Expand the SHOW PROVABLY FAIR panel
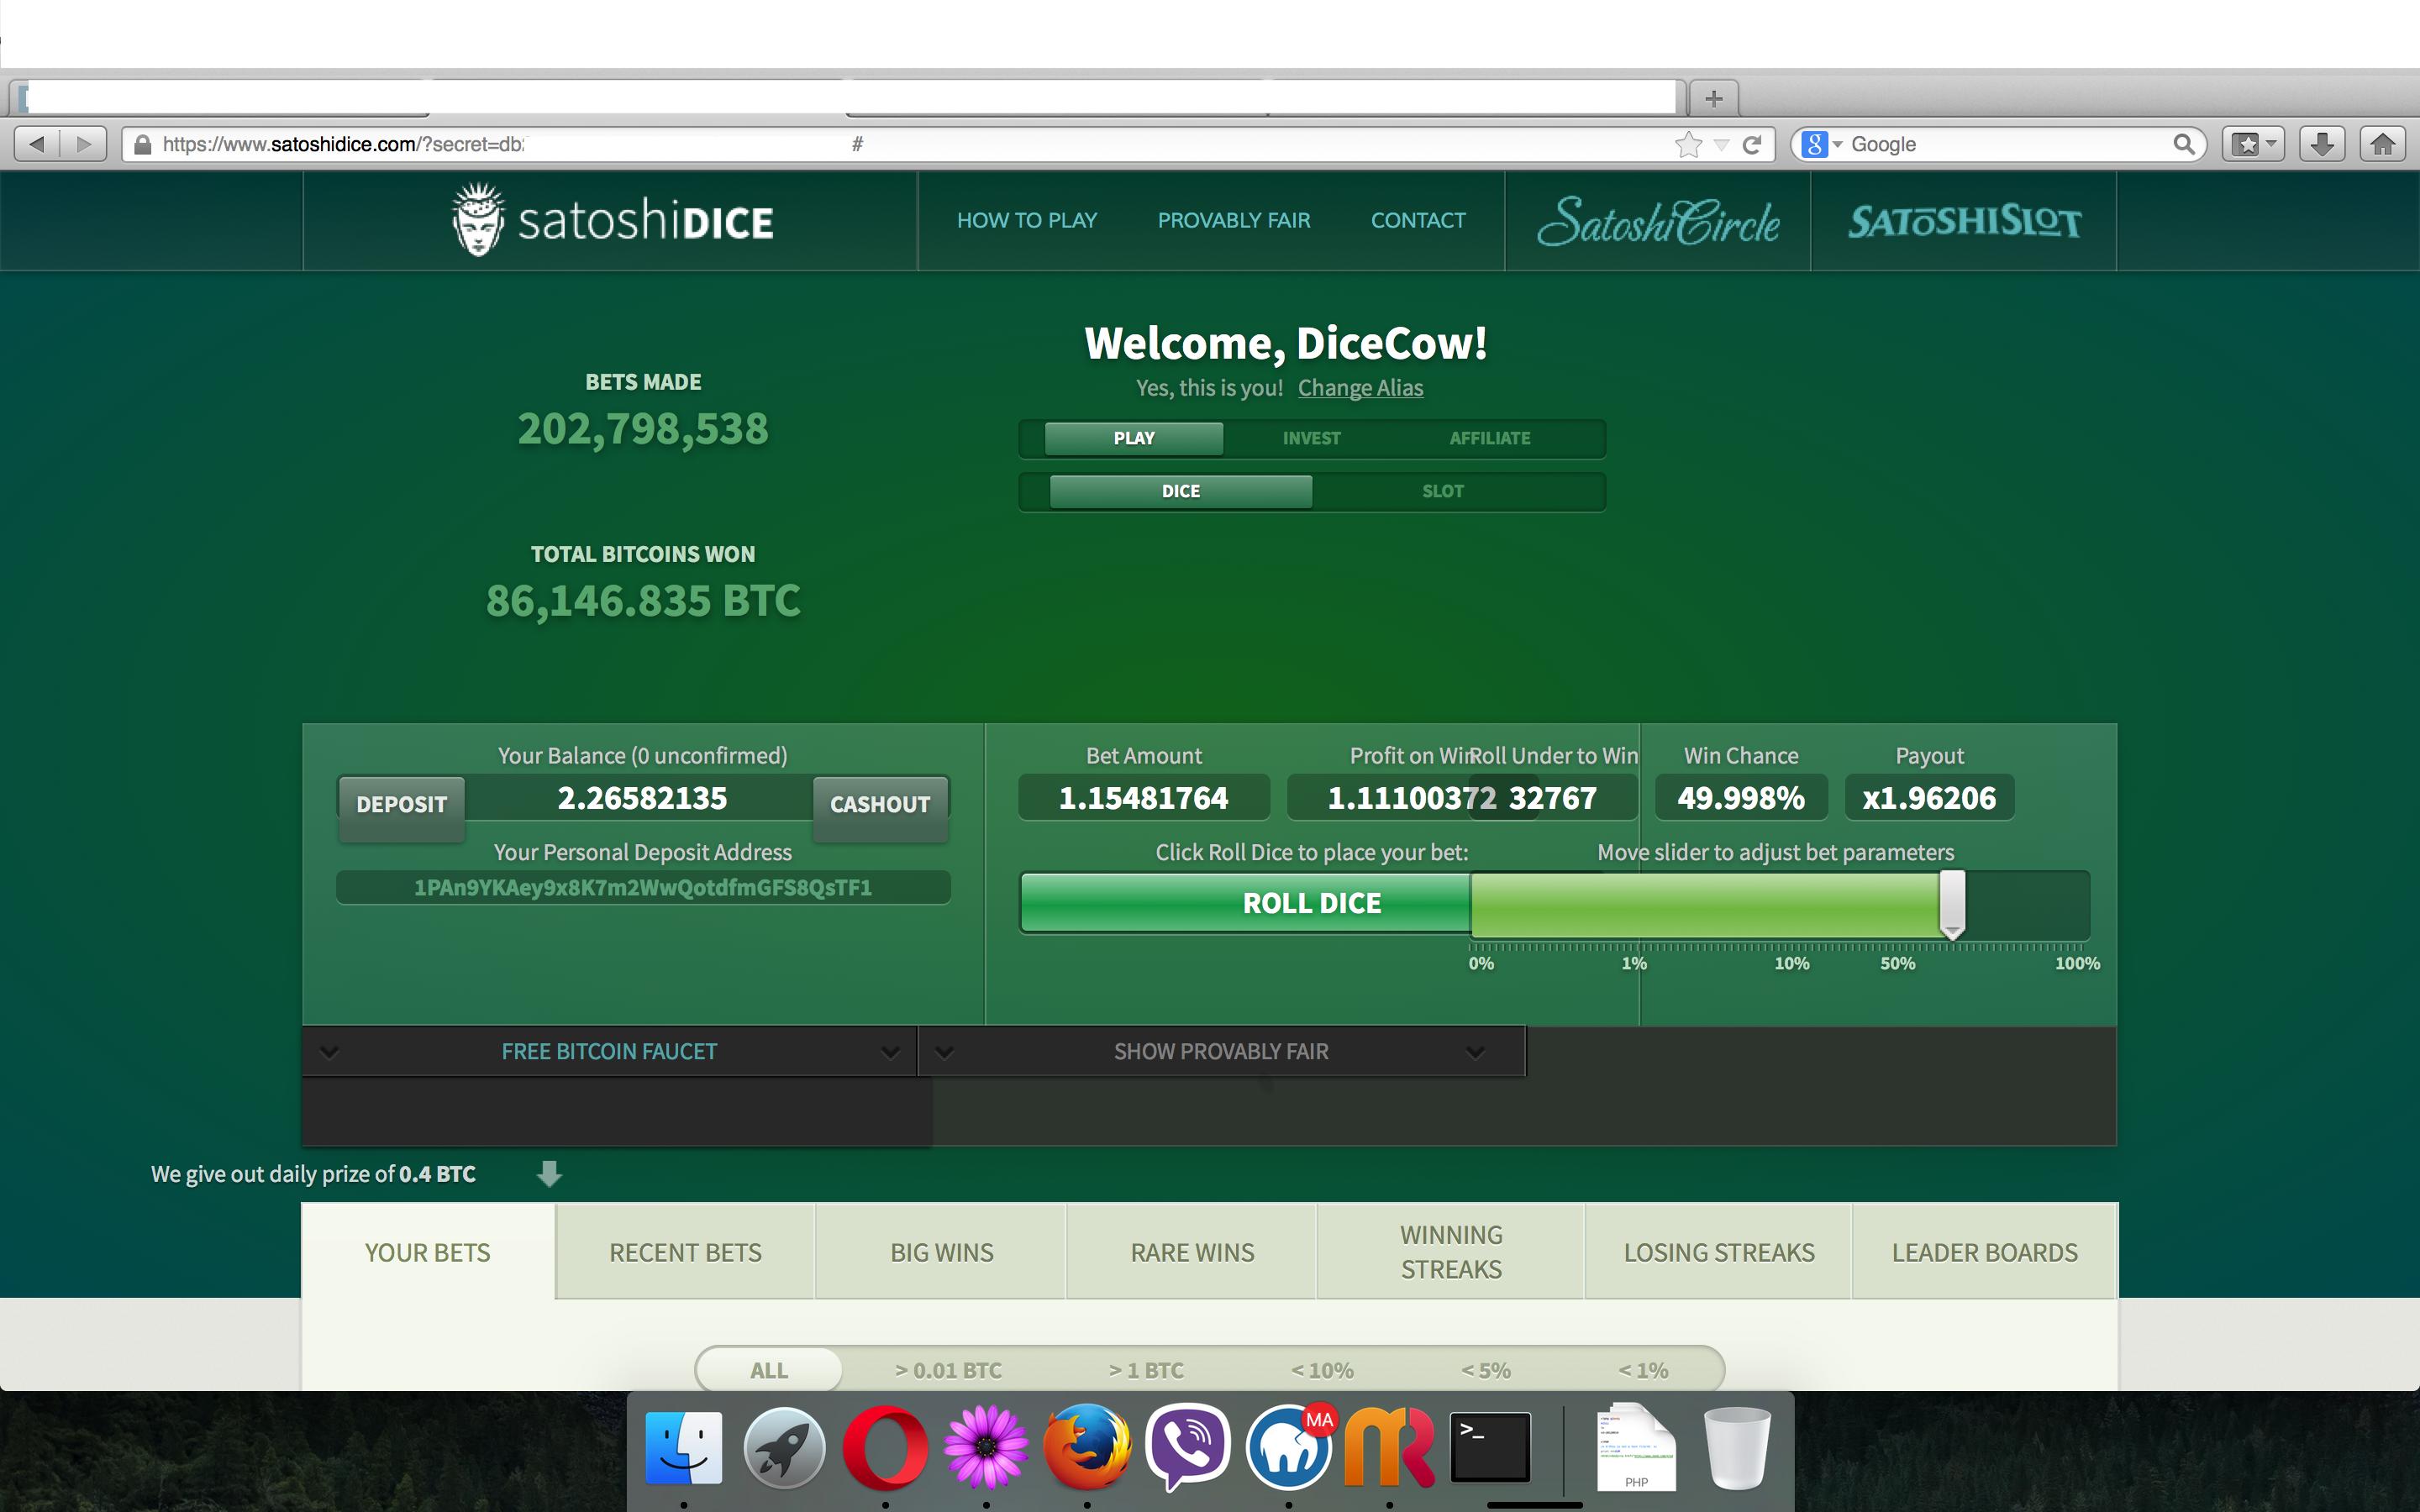The height and width of the screenshot is (1512, 2420). pyautogui.click(x=1221, y=1052)
